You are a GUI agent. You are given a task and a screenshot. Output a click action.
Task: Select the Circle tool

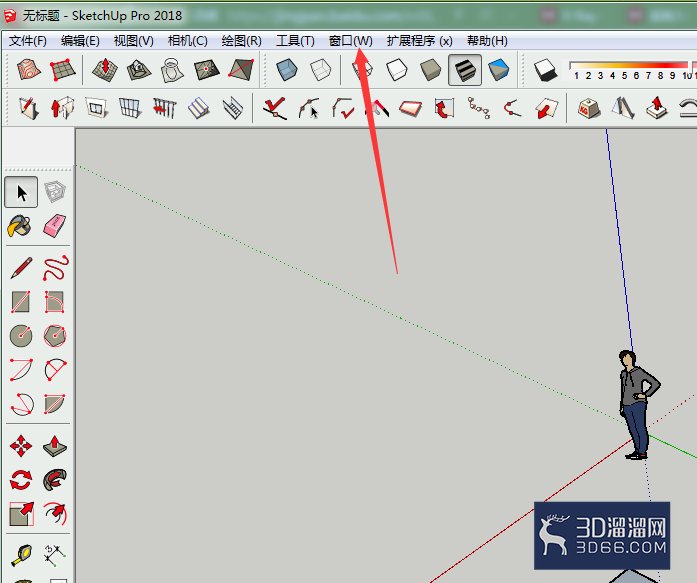pos(21,335)
